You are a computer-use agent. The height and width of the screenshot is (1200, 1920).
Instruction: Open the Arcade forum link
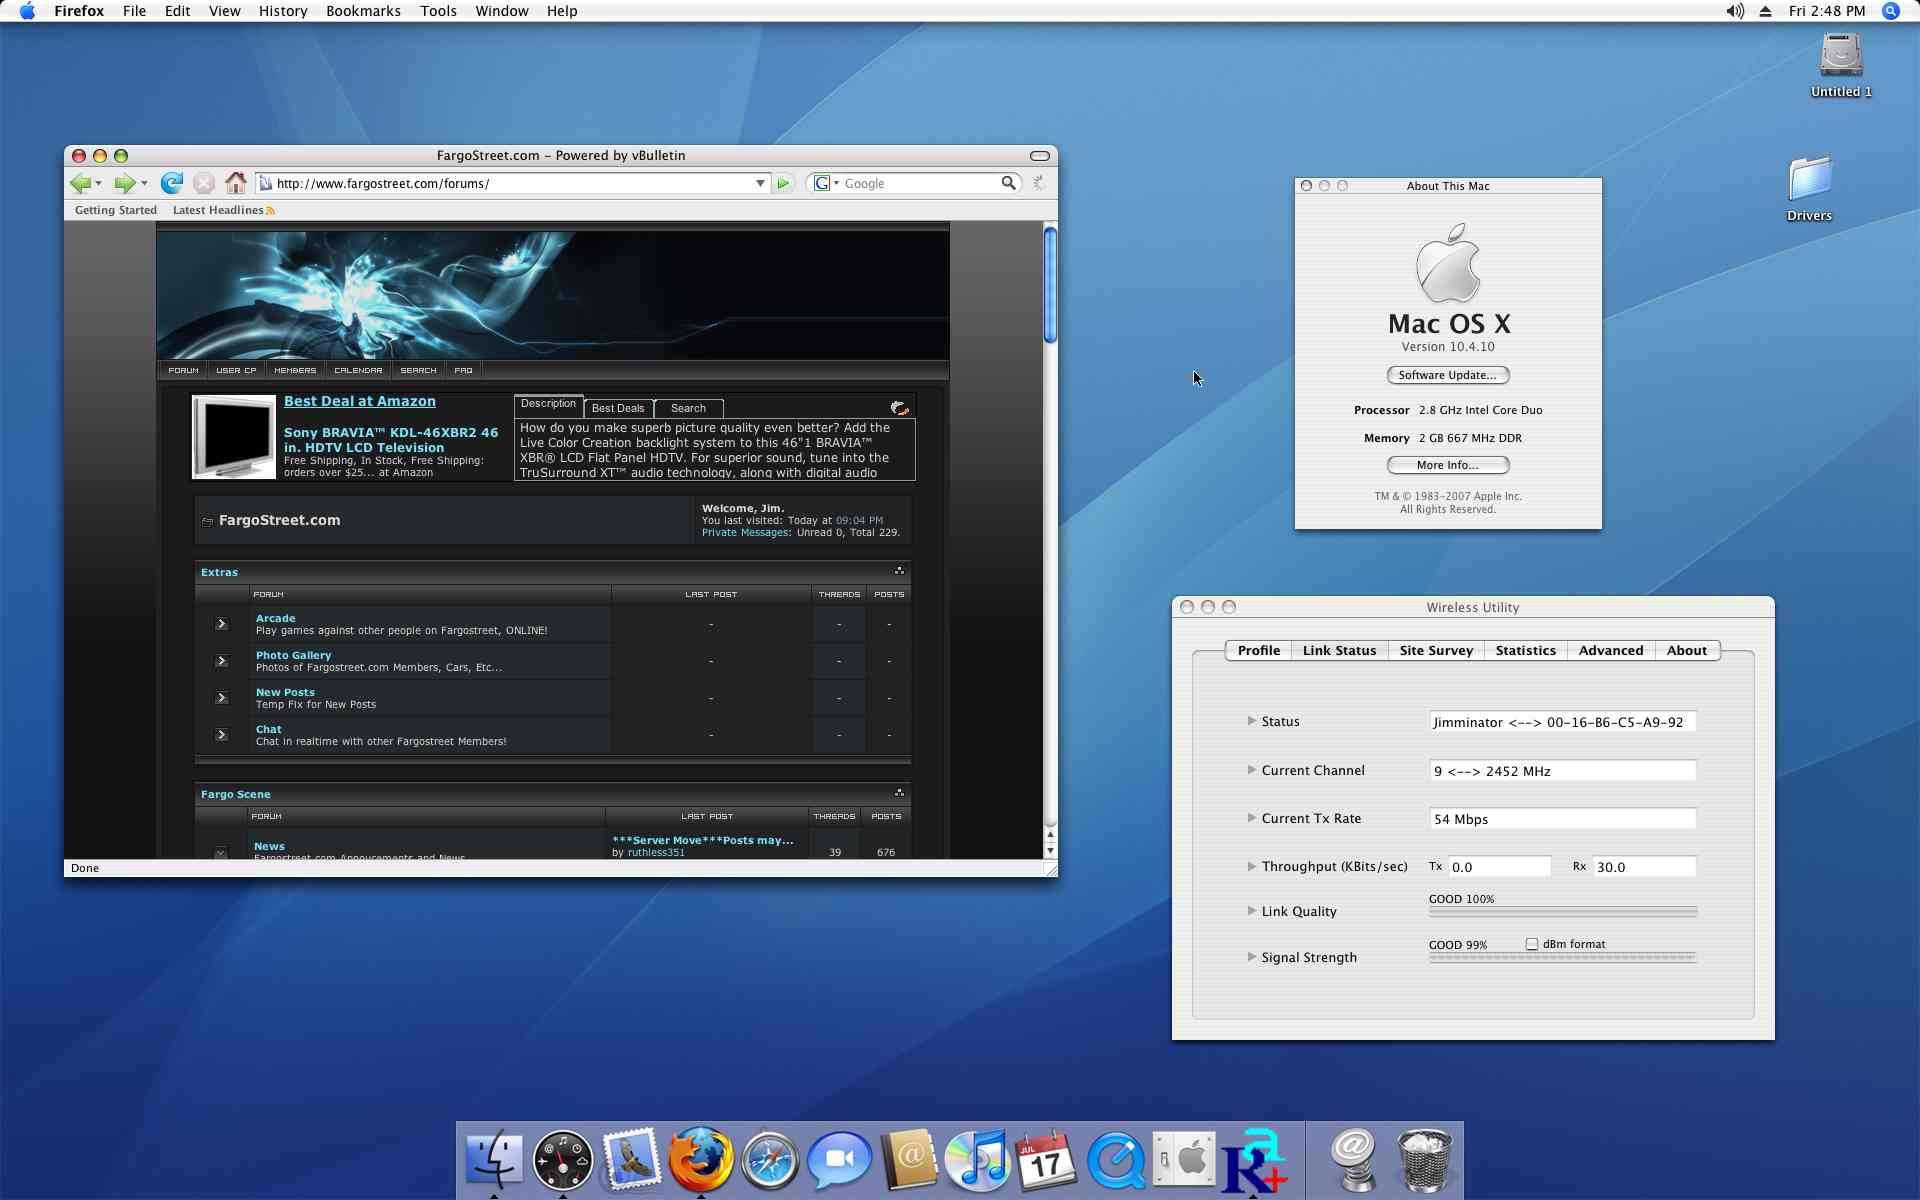[275, 618]
